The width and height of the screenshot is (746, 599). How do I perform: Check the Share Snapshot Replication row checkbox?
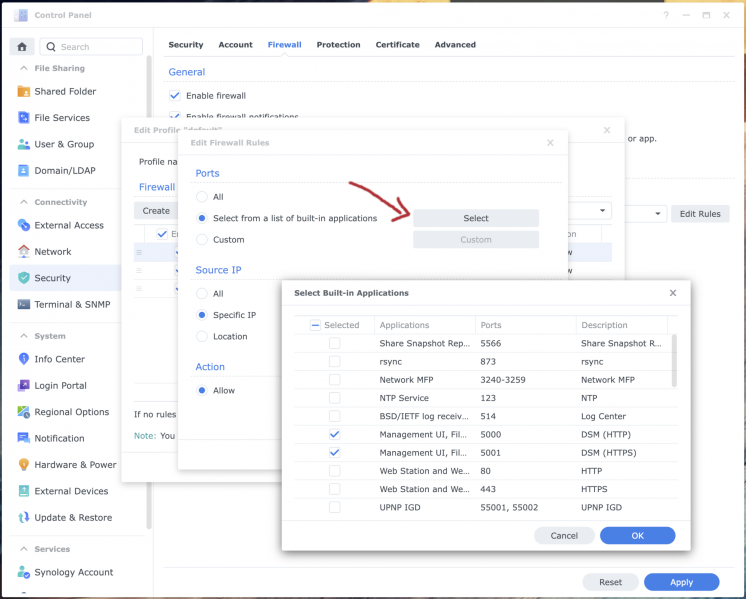pyautogui.click(x=334, y=343)
